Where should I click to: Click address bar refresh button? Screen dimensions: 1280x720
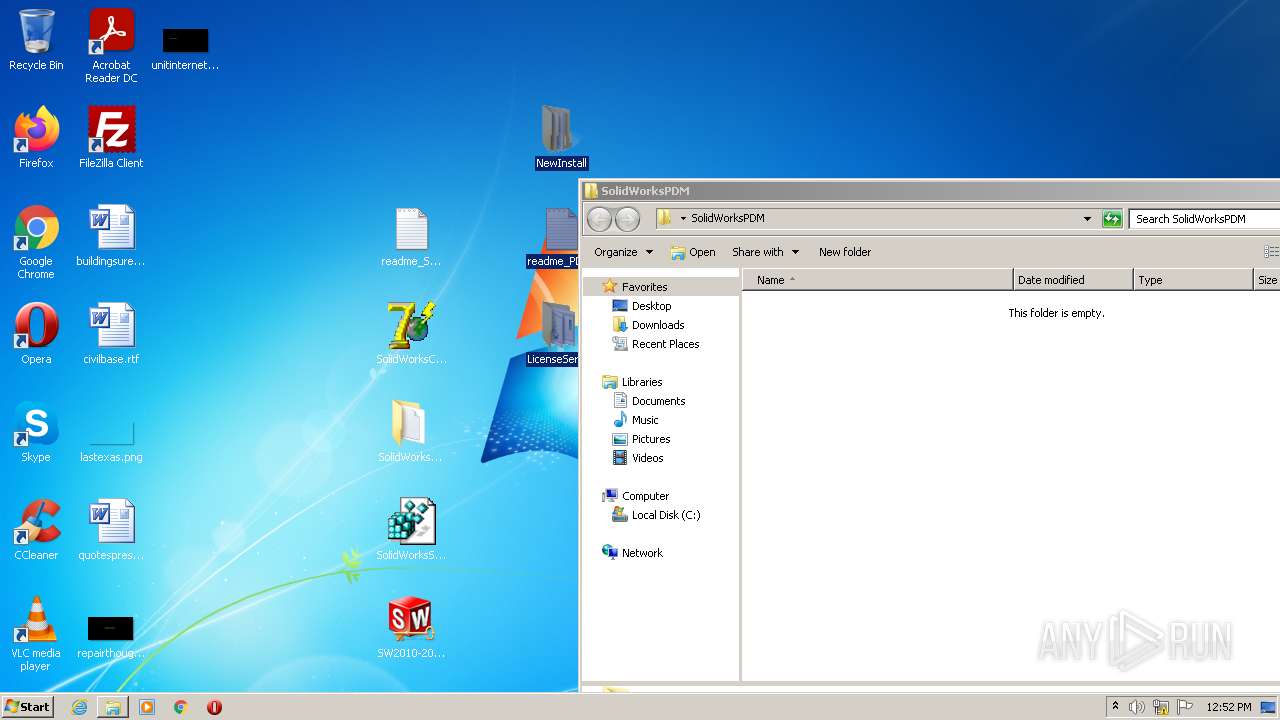[x=1112, y=219]
